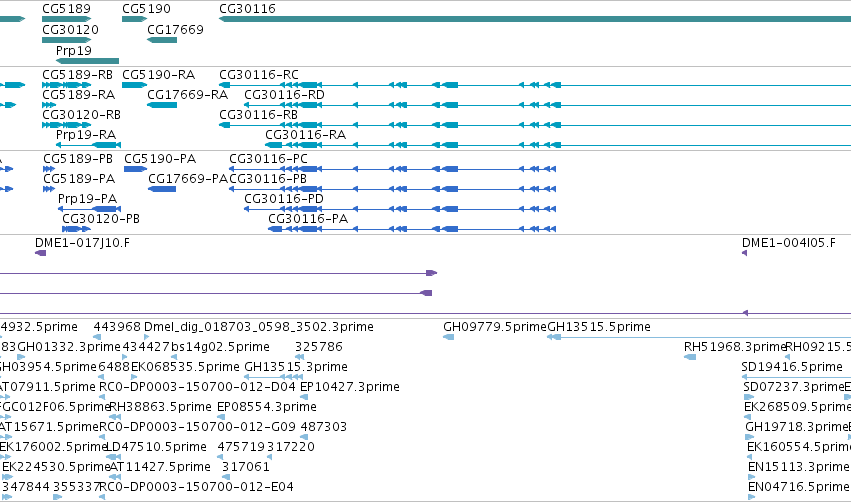The height and width of the screenshot is (502, 851).
Task: Select the bs14g02.5prime EST label
Action: [220, 346]
